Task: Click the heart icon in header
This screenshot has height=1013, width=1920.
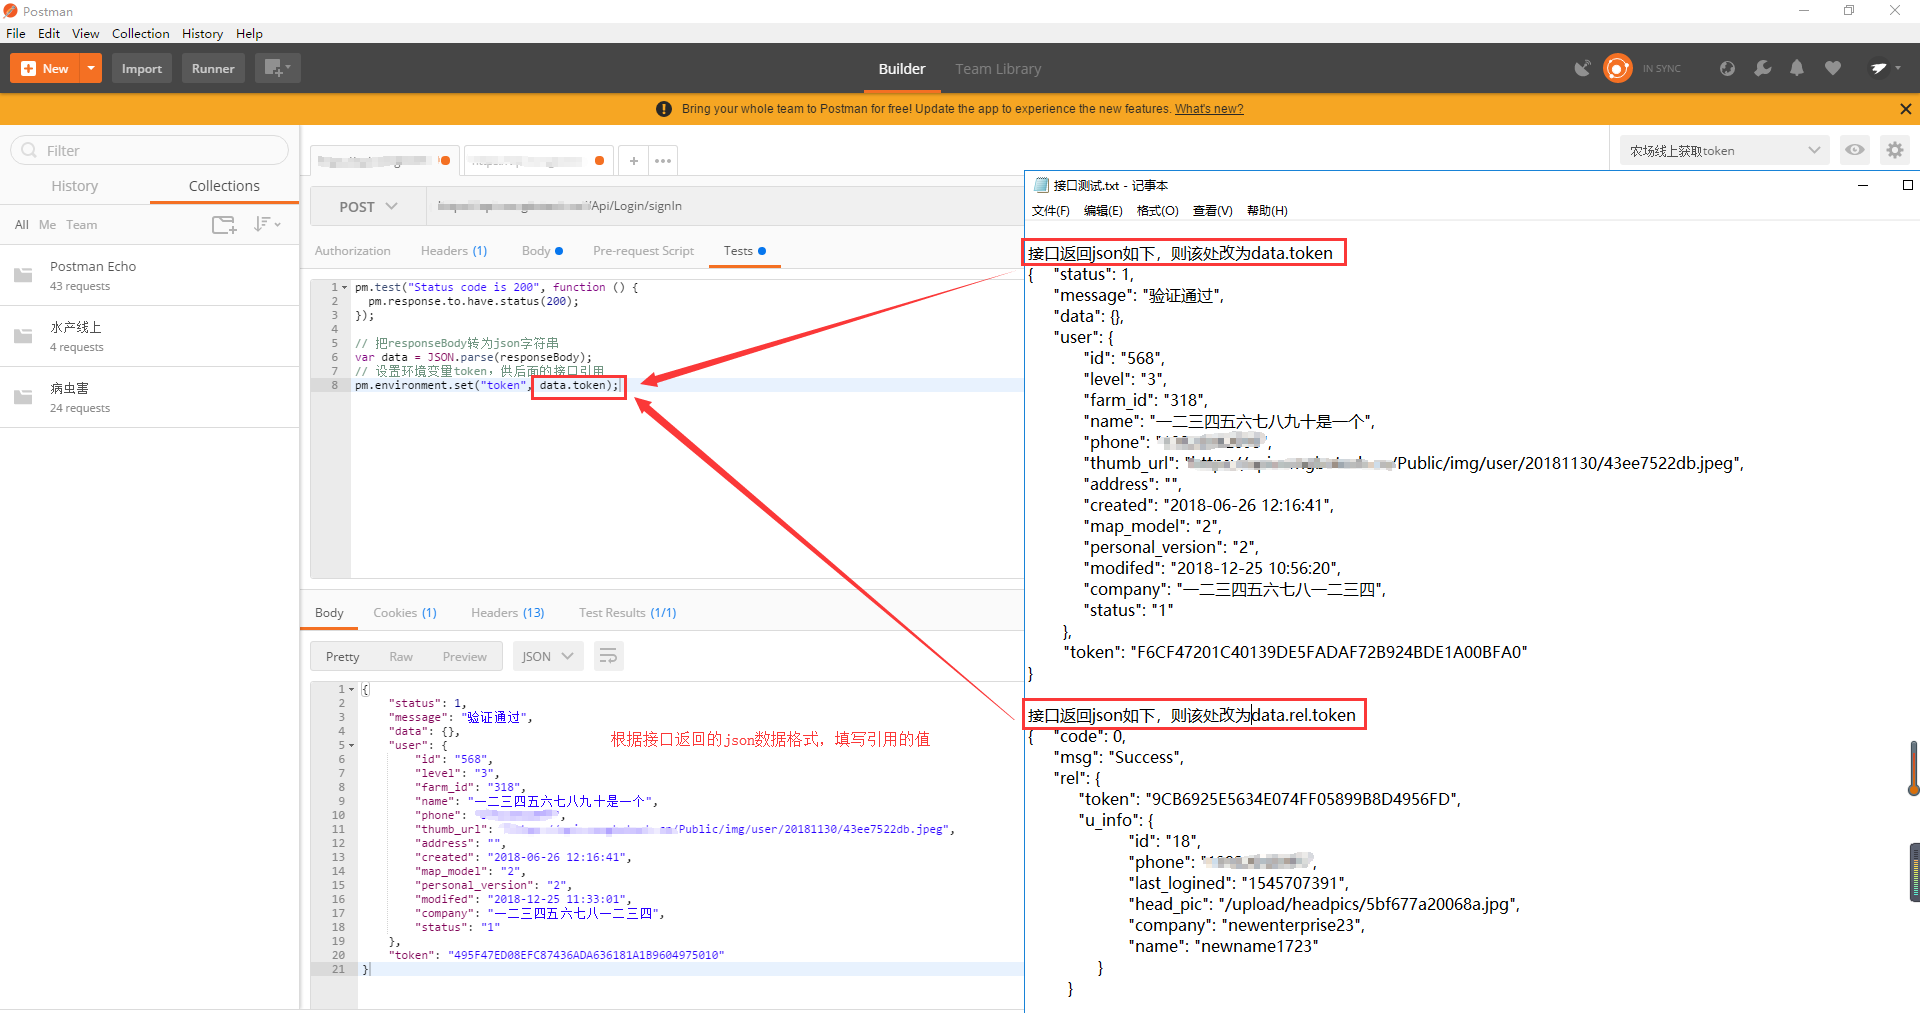Action: pyautogui.click(x=1833, y=68)
